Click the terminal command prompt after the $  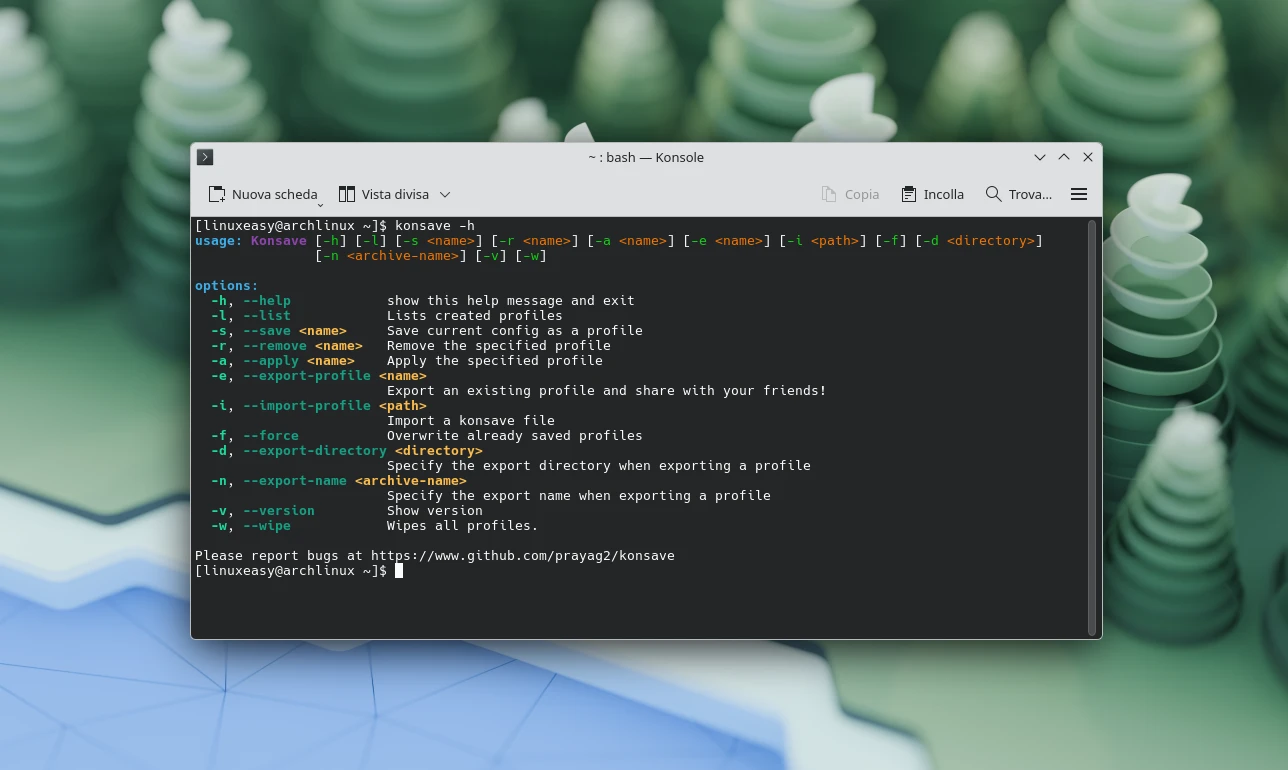click(400, 570)
